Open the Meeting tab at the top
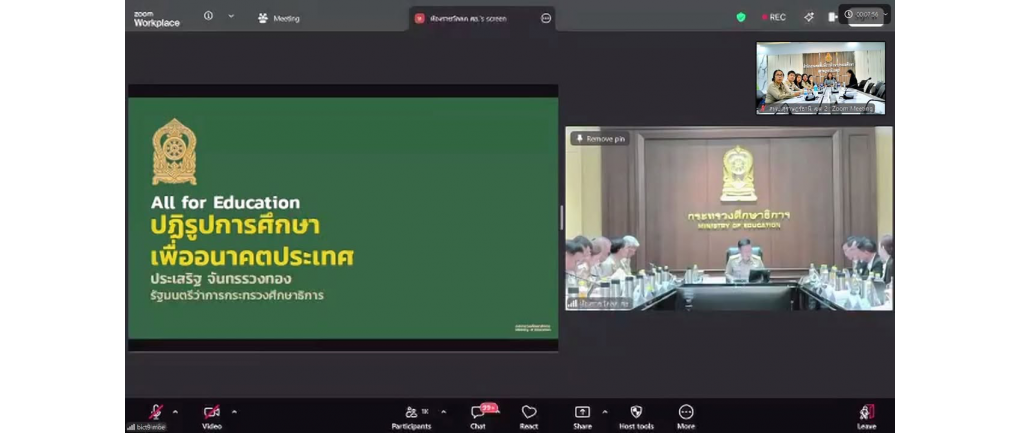This screenshot has height=433, width=1020. pyautogui.click(x=279, y=18)
